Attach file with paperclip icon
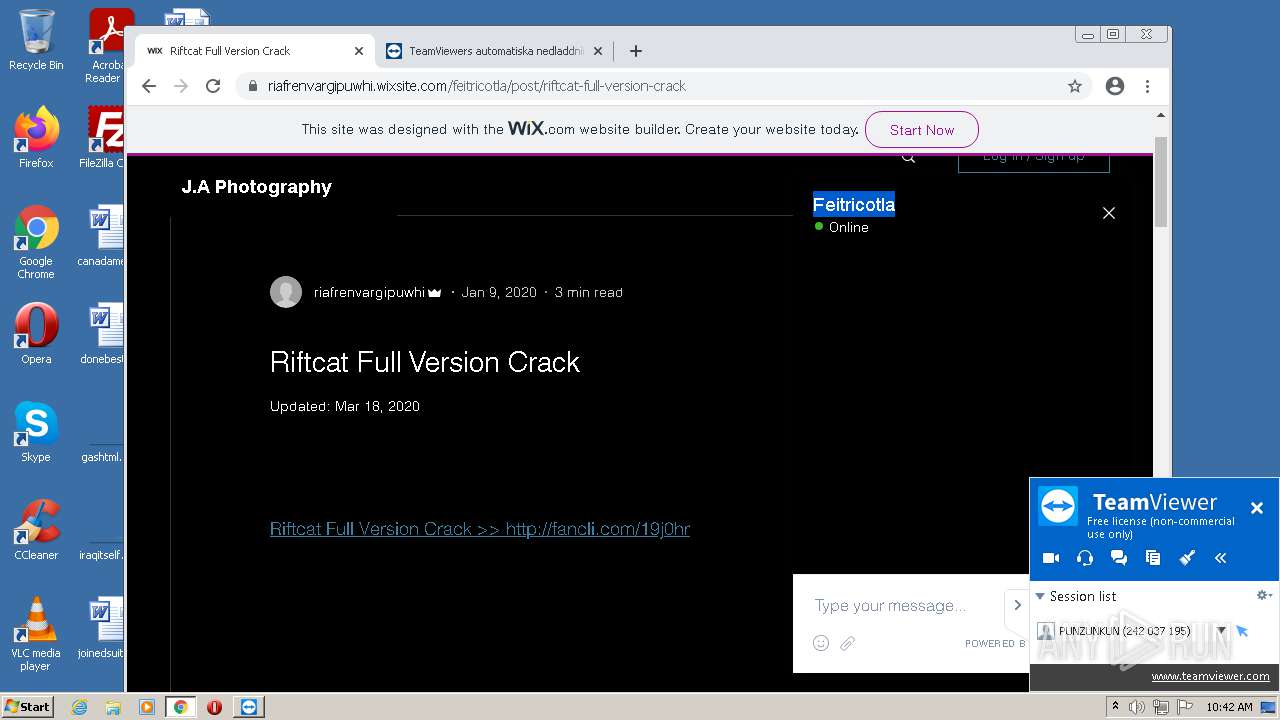The image size is (1280, 720). (847, 643)
